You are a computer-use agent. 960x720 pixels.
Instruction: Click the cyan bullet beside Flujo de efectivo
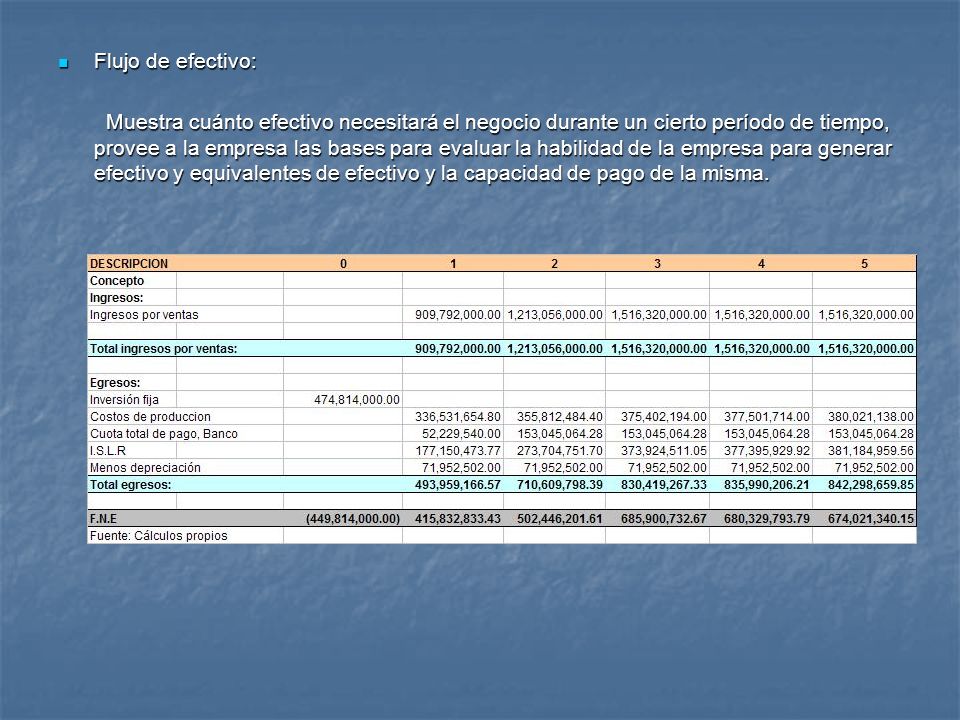point(63,63)
